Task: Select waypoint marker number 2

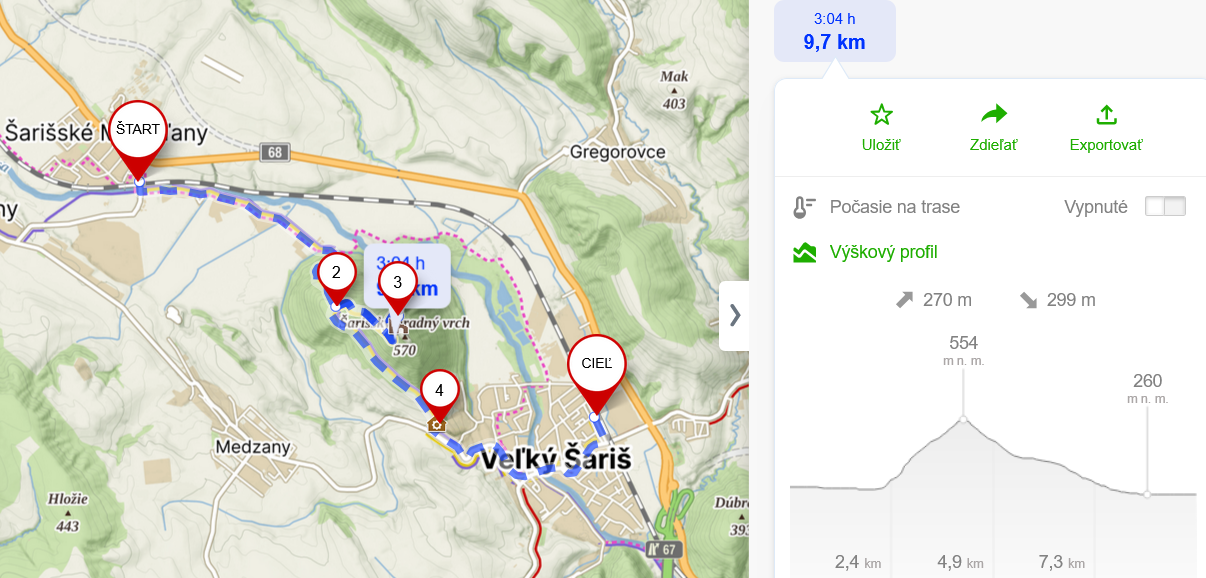Action: coord(336,272)
